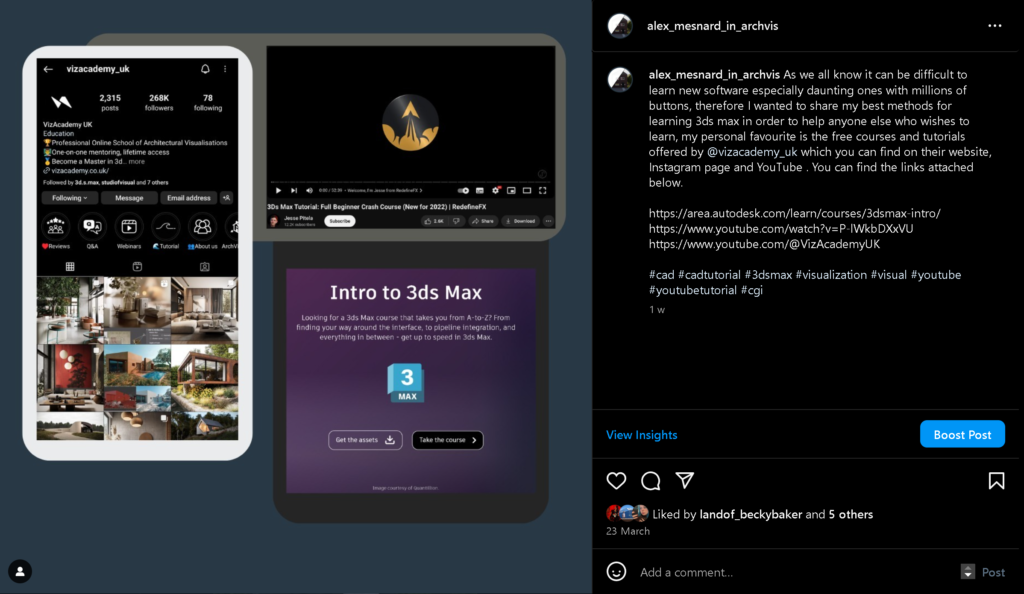Viewport: 1024px width, 594px height.
Task: Click the YouTube Download button
Action: [x=520, y=221]
